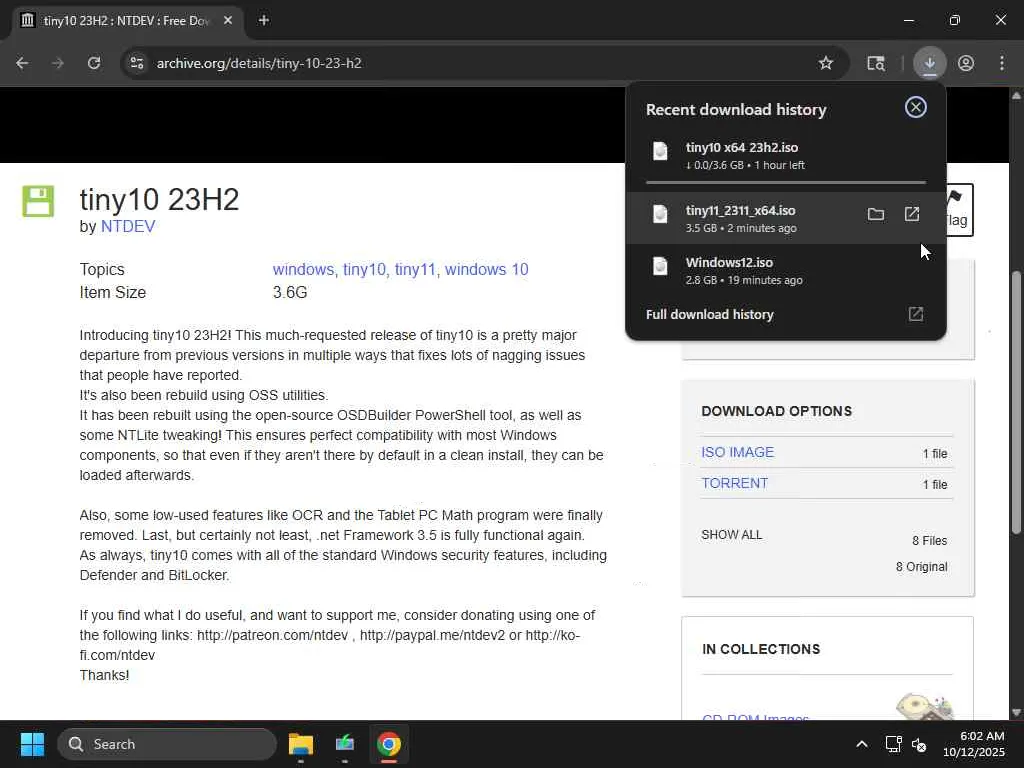Click the tiny11_2311_x64.iso file icon
This screenshot has height=768, width=1024.
660,214
